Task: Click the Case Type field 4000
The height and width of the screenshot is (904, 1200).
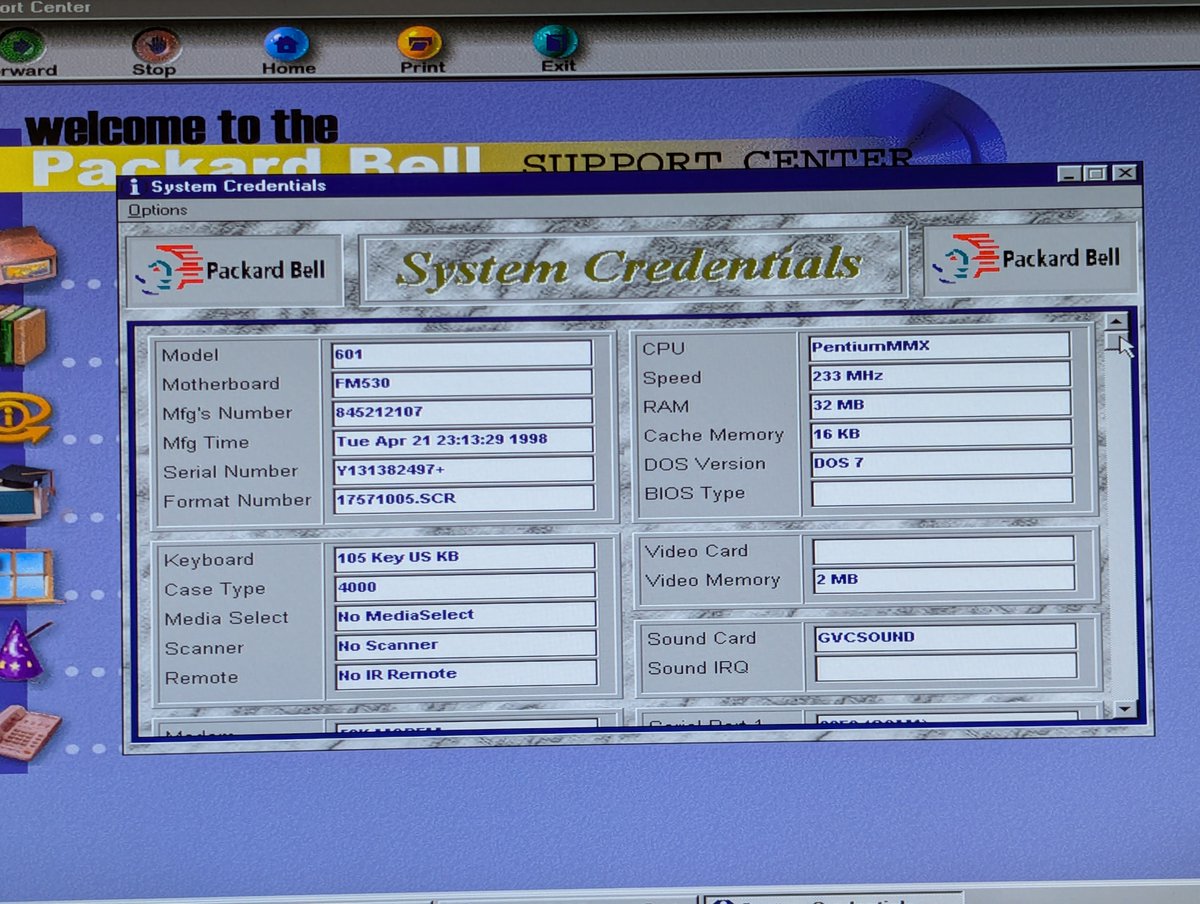Action: pos(465,586)
